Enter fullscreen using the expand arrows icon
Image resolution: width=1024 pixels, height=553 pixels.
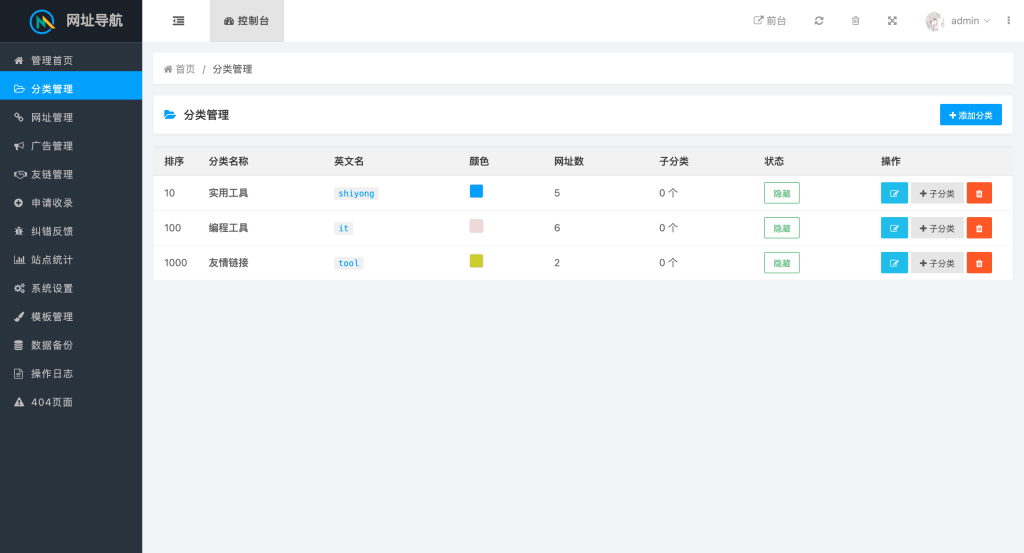pos(892,21)
